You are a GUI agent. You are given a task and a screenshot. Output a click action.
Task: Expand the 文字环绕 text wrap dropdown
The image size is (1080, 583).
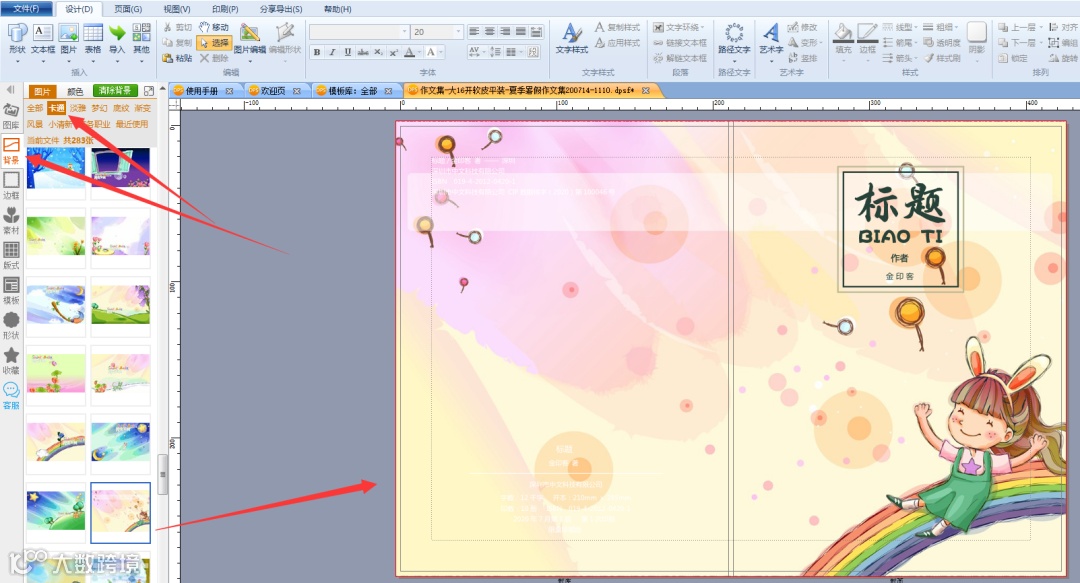[x=703, y=28]
